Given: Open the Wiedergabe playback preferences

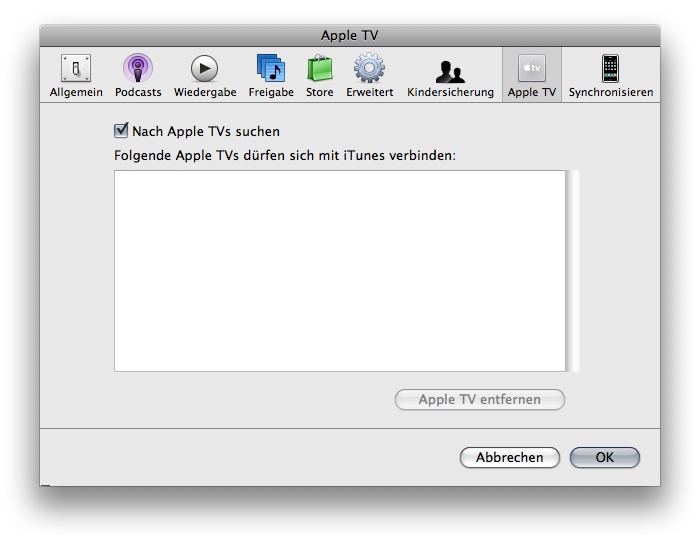Looking at the screenshot, I should click(x=205, y=75).
